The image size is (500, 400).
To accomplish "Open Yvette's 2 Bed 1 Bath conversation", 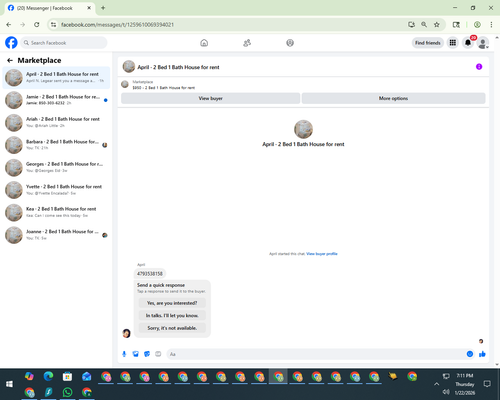I will pos(56,190).
